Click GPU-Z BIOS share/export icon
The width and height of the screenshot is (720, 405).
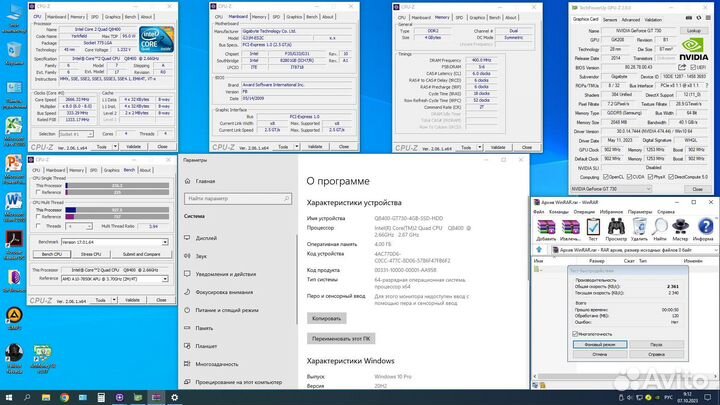[x=682, y=67]
